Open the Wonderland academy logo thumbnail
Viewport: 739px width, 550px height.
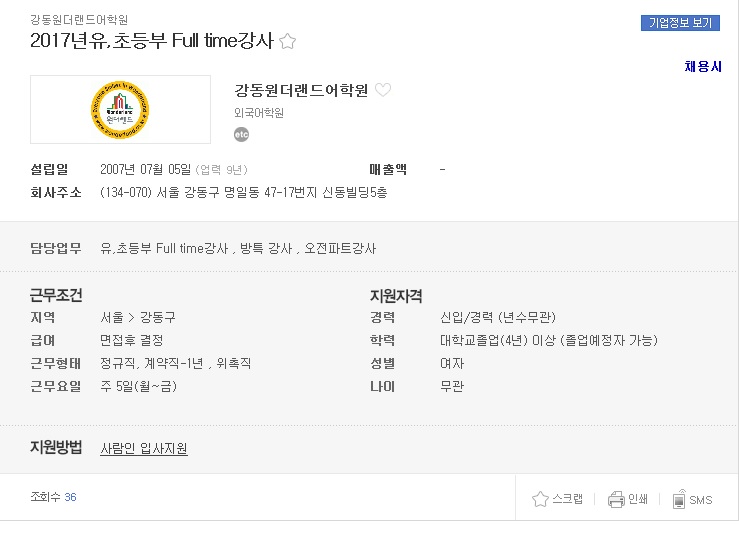tap(120, 109)
